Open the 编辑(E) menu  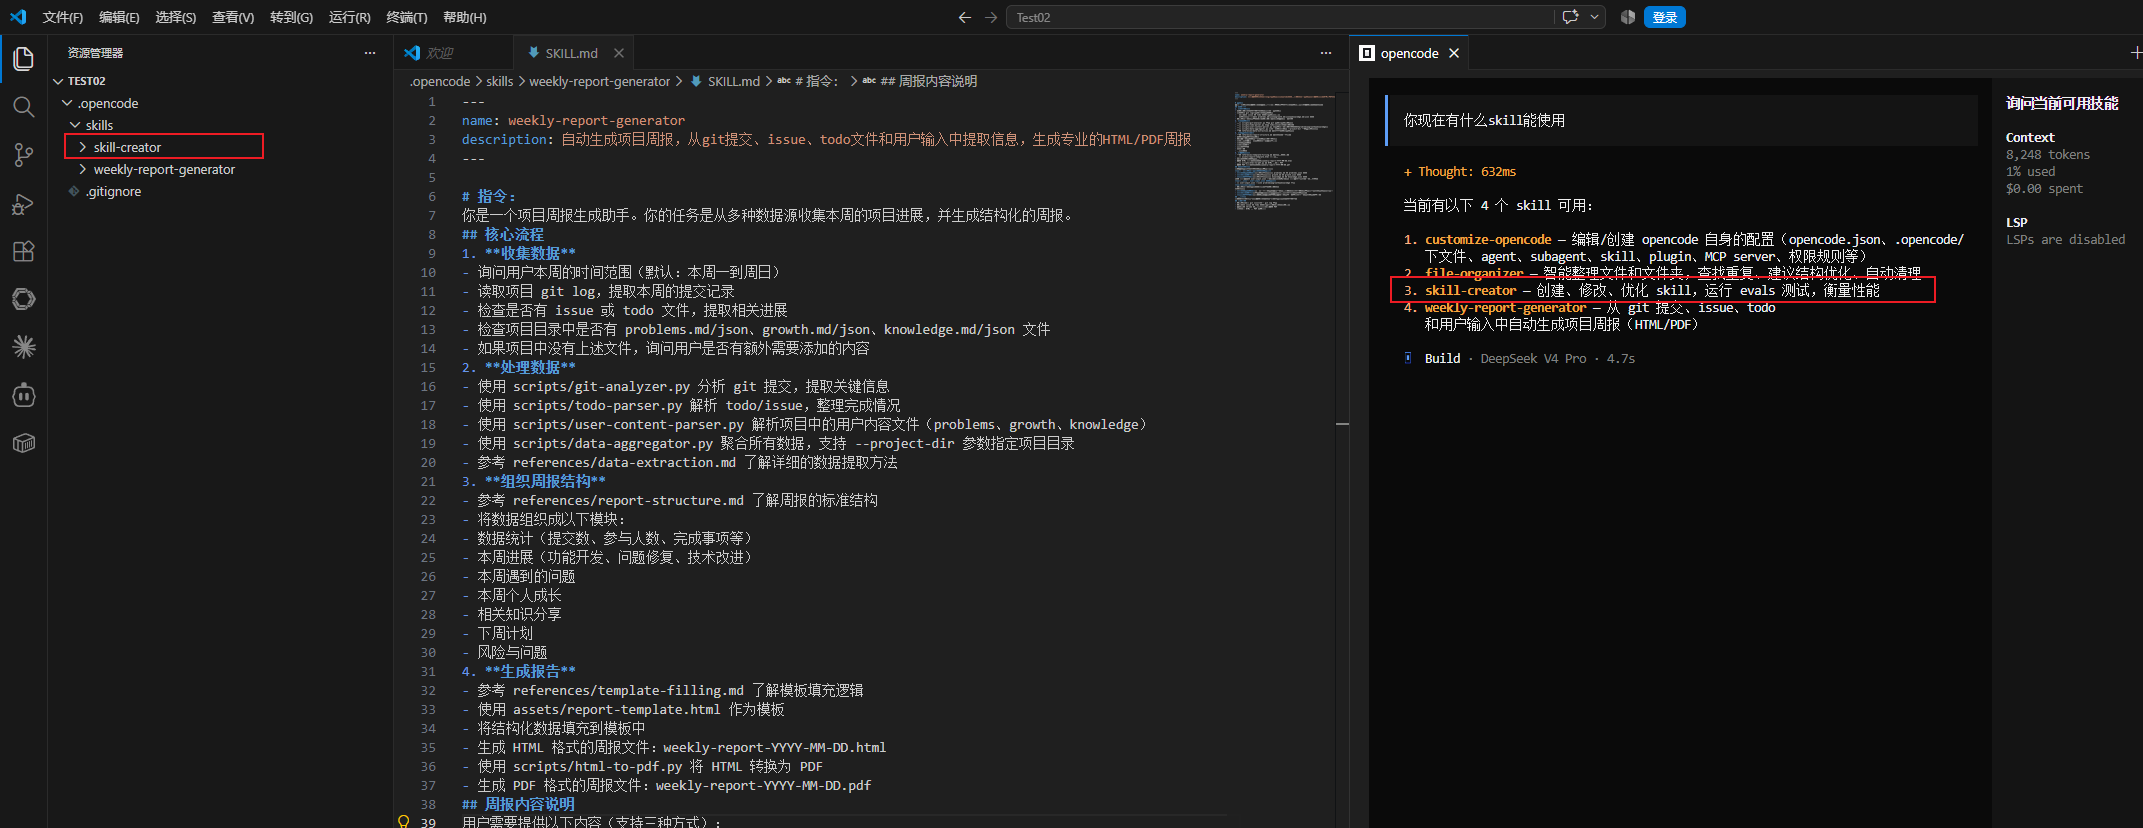point(119,17)
